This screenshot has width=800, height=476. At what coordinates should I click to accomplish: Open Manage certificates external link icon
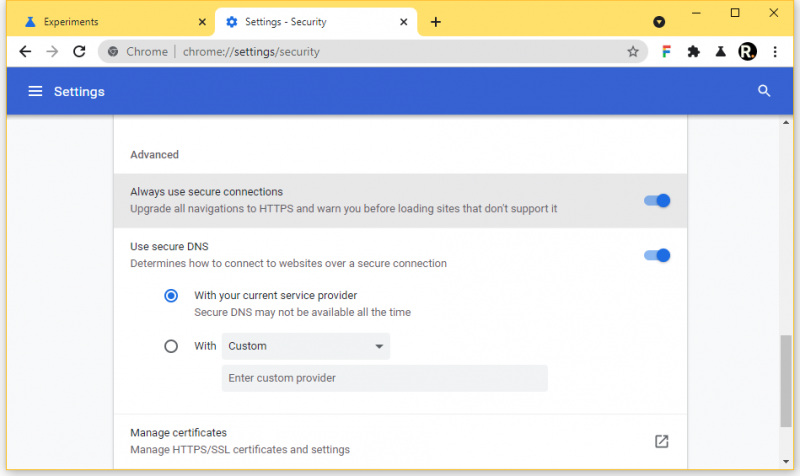[661, 441]
